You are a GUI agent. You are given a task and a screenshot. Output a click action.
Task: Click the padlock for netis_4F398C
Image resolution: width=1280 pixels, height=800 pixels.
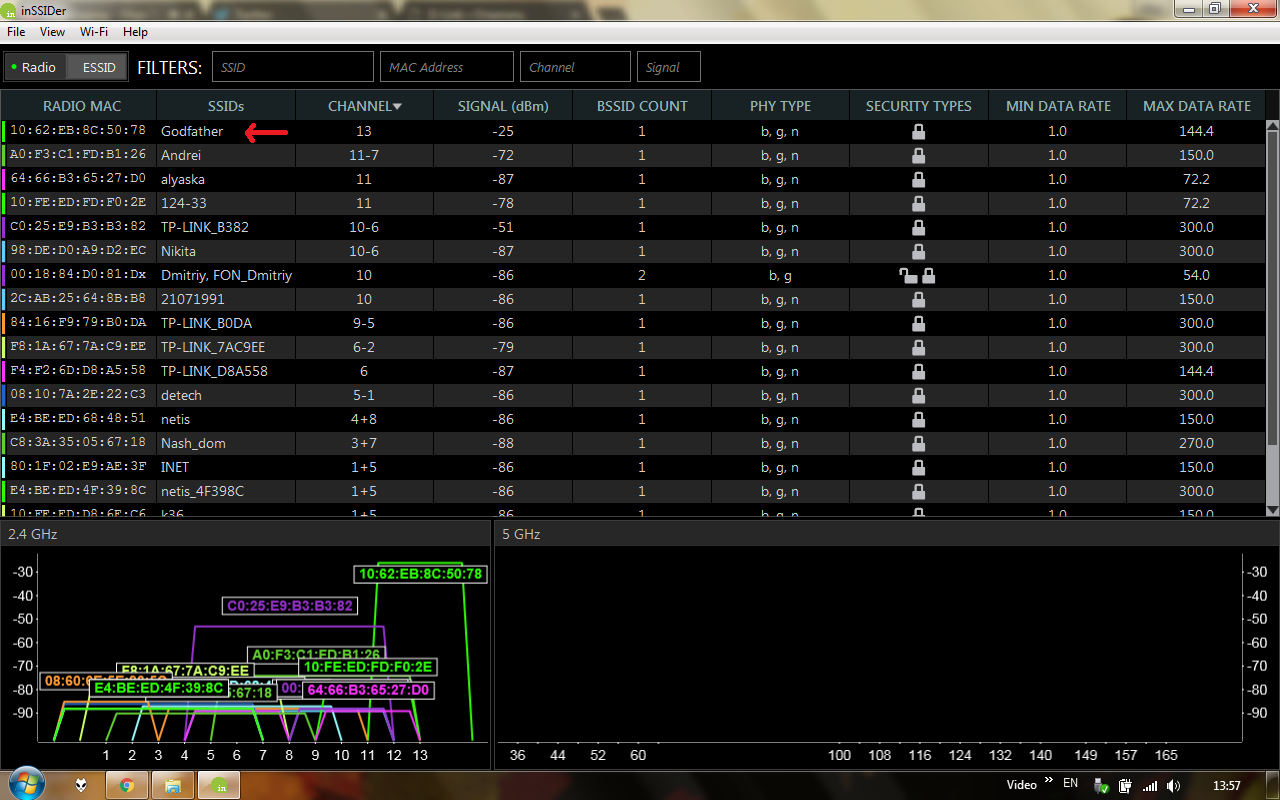[x=918, y=491]
